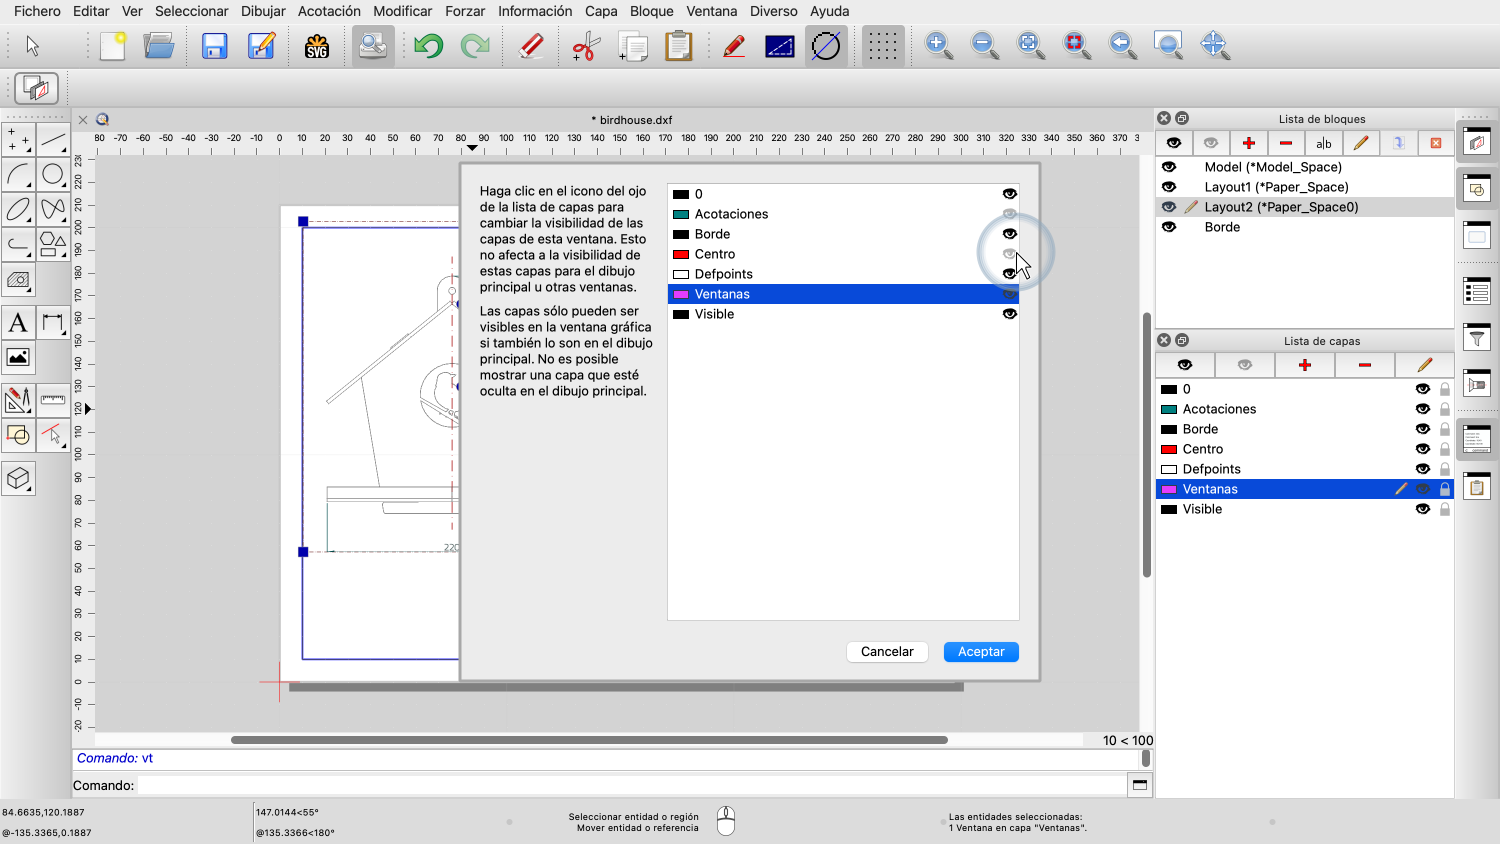
Task: Select the Circle drawing tool
Action: coord(53,175)
